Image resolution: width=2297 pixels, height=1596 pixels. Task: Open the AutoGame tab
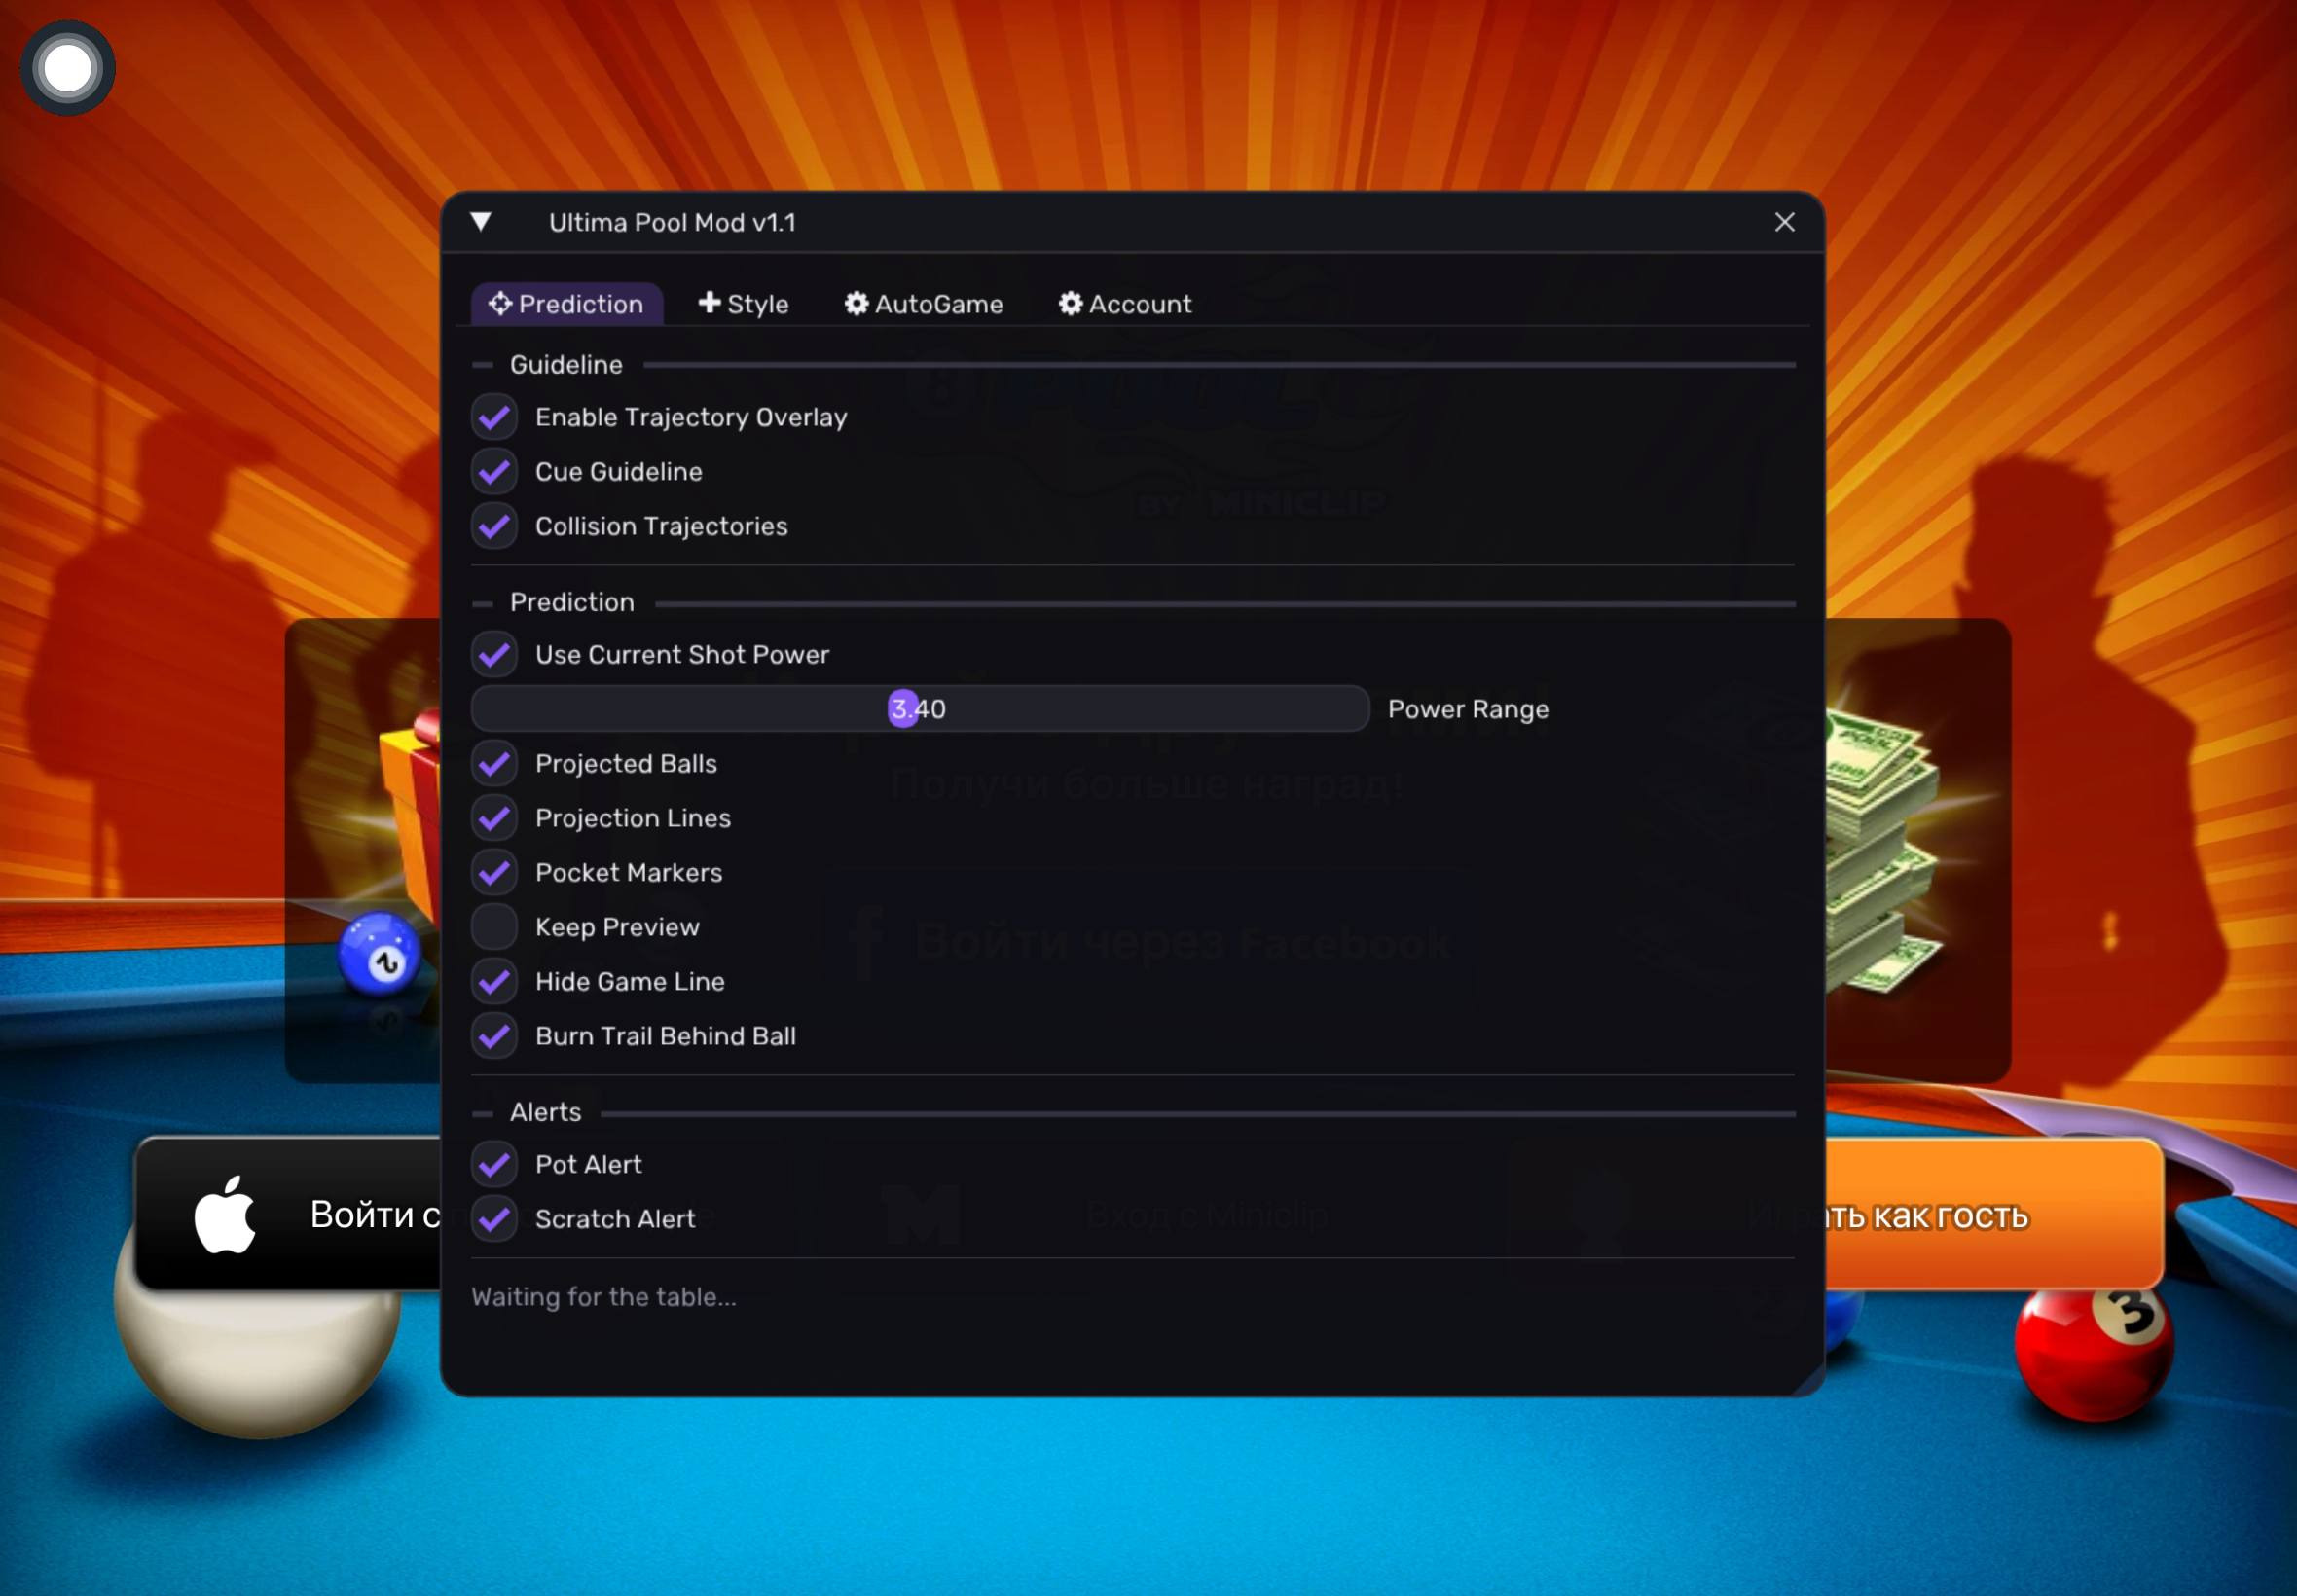923,304
